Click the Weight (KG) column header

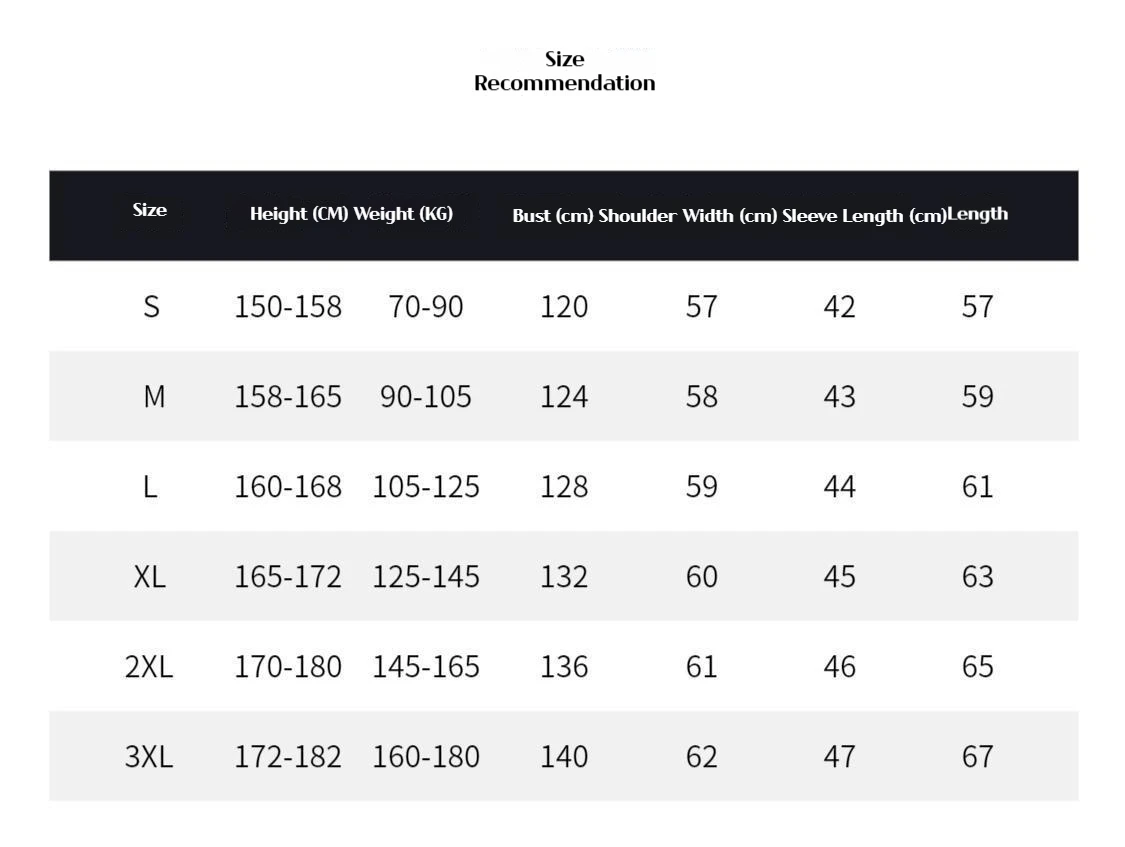(403, 214)
